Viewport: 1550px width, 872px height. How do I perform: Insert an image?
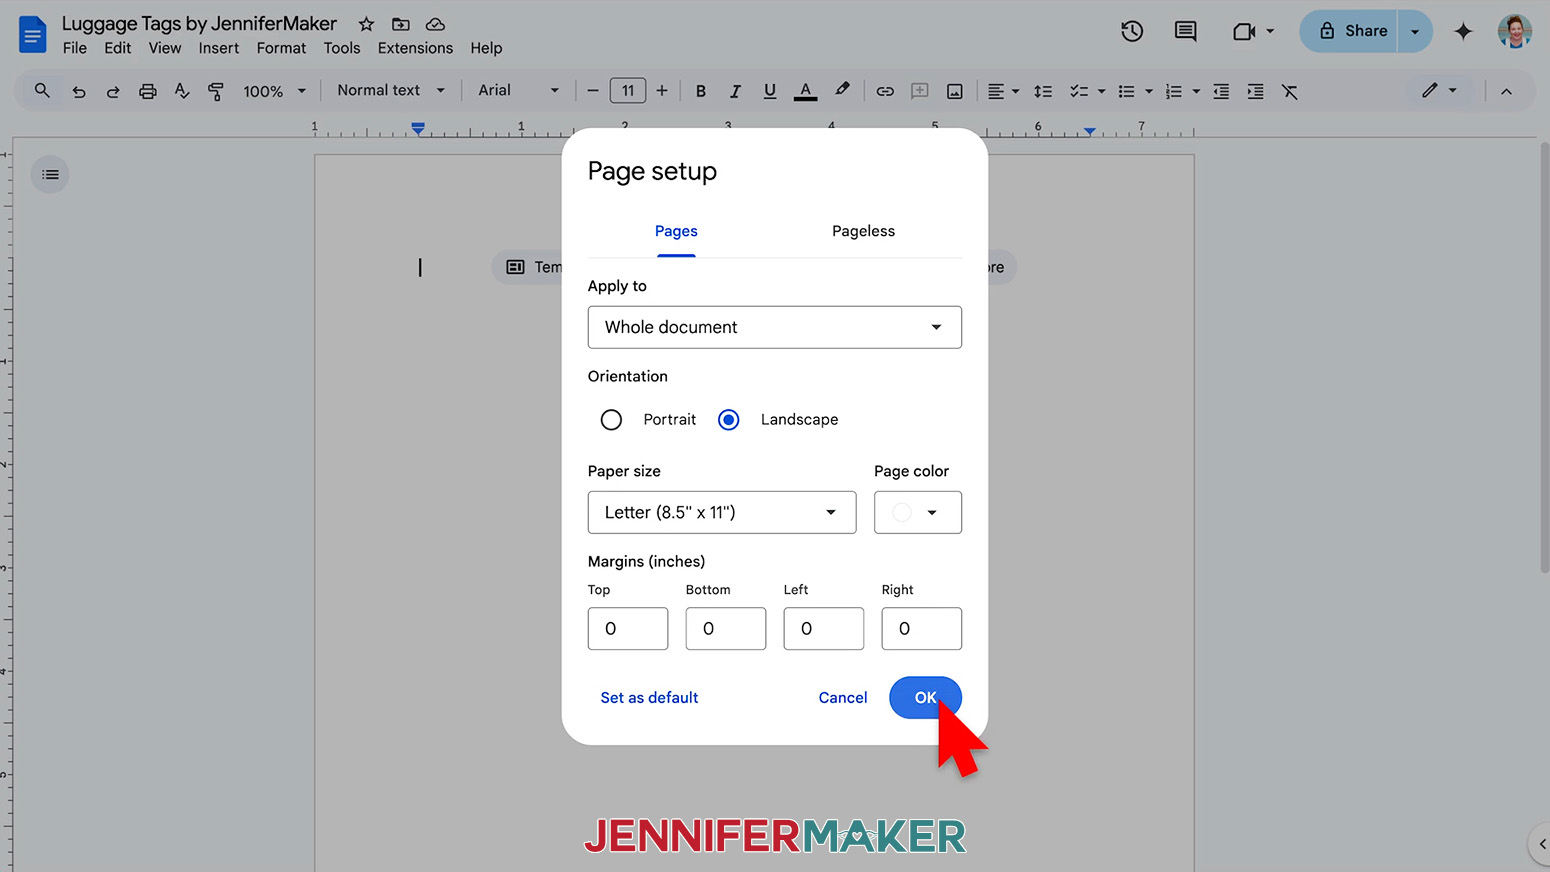[955, 91]
